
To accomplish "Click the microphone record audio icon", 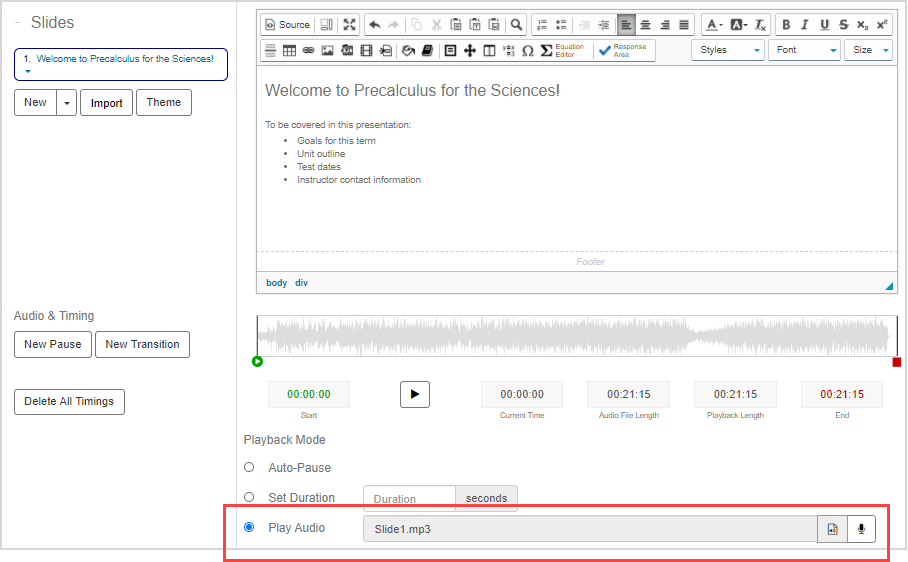I will (x=860, y=529).
